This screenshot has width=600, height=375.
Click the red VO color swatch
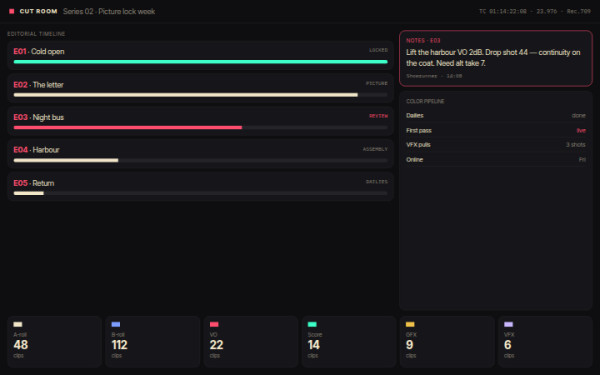[x=214, y=324]
